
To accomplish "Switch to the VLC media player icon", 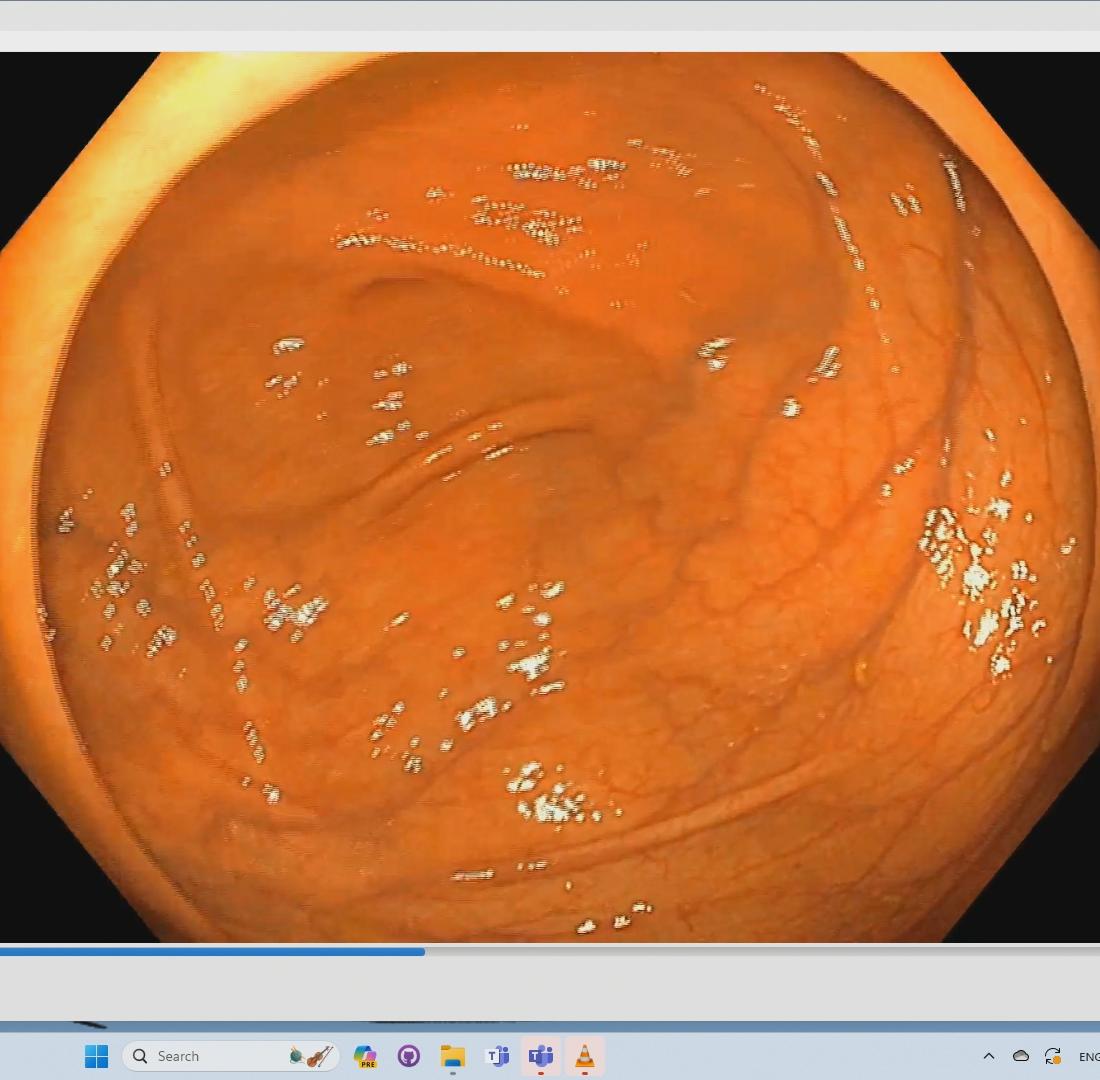I will point(584,1055).
